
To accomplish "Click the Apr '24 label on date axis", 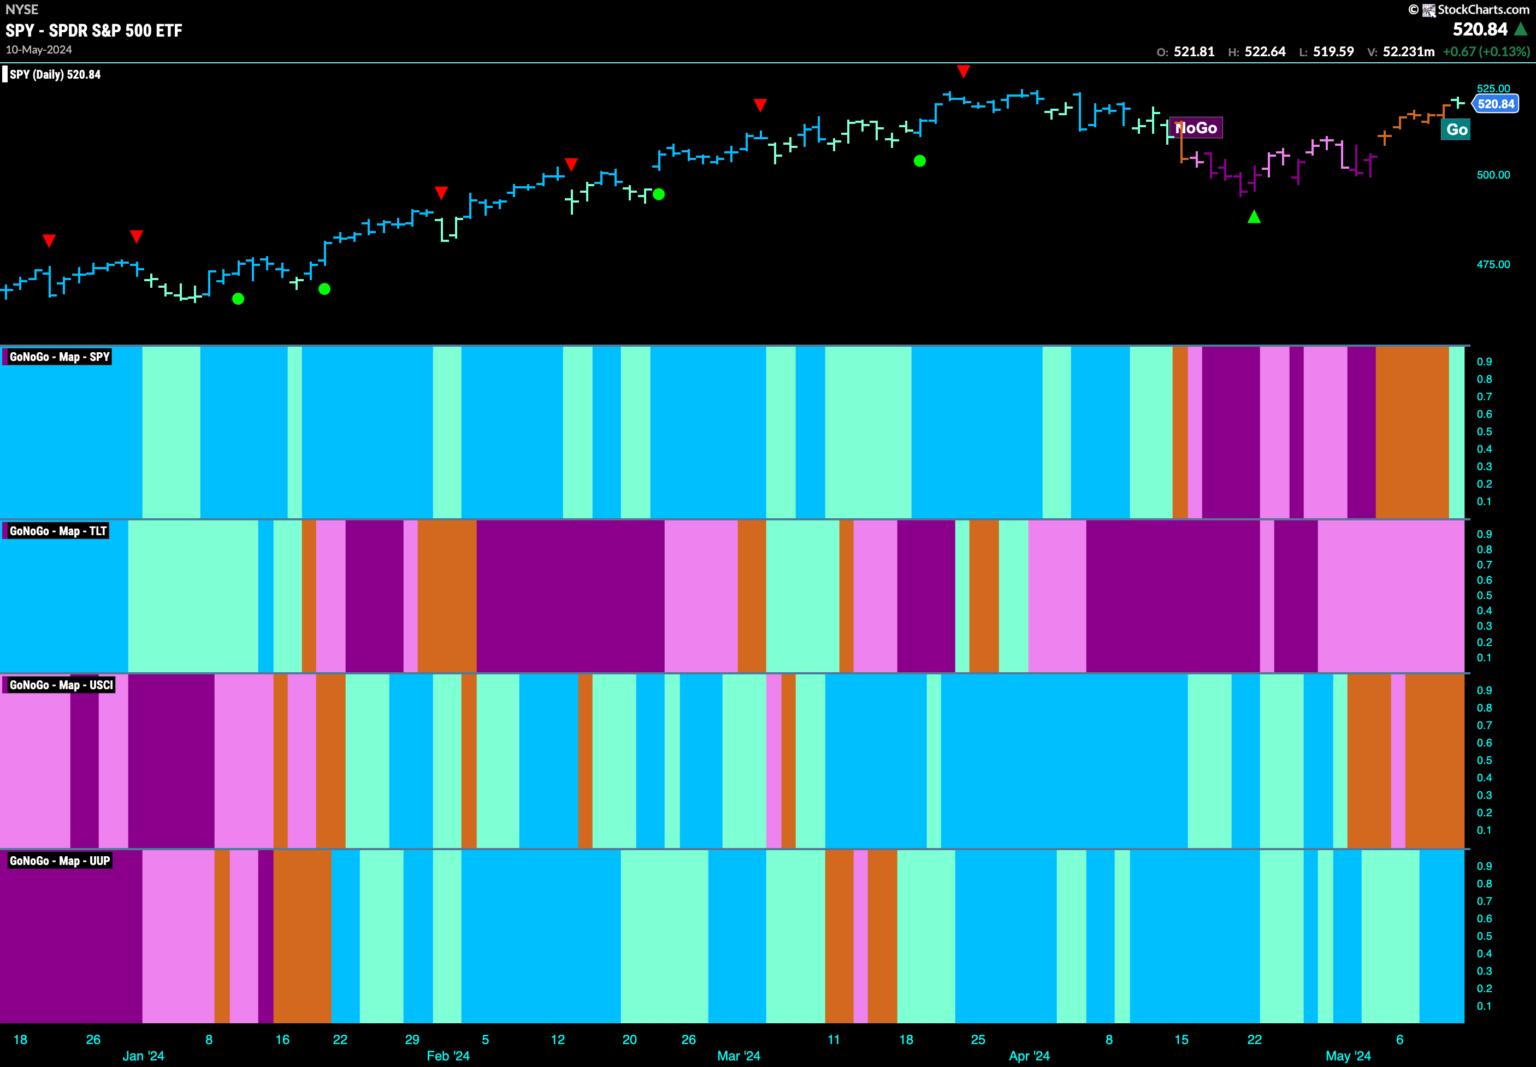I will tap(1029, 1056).
